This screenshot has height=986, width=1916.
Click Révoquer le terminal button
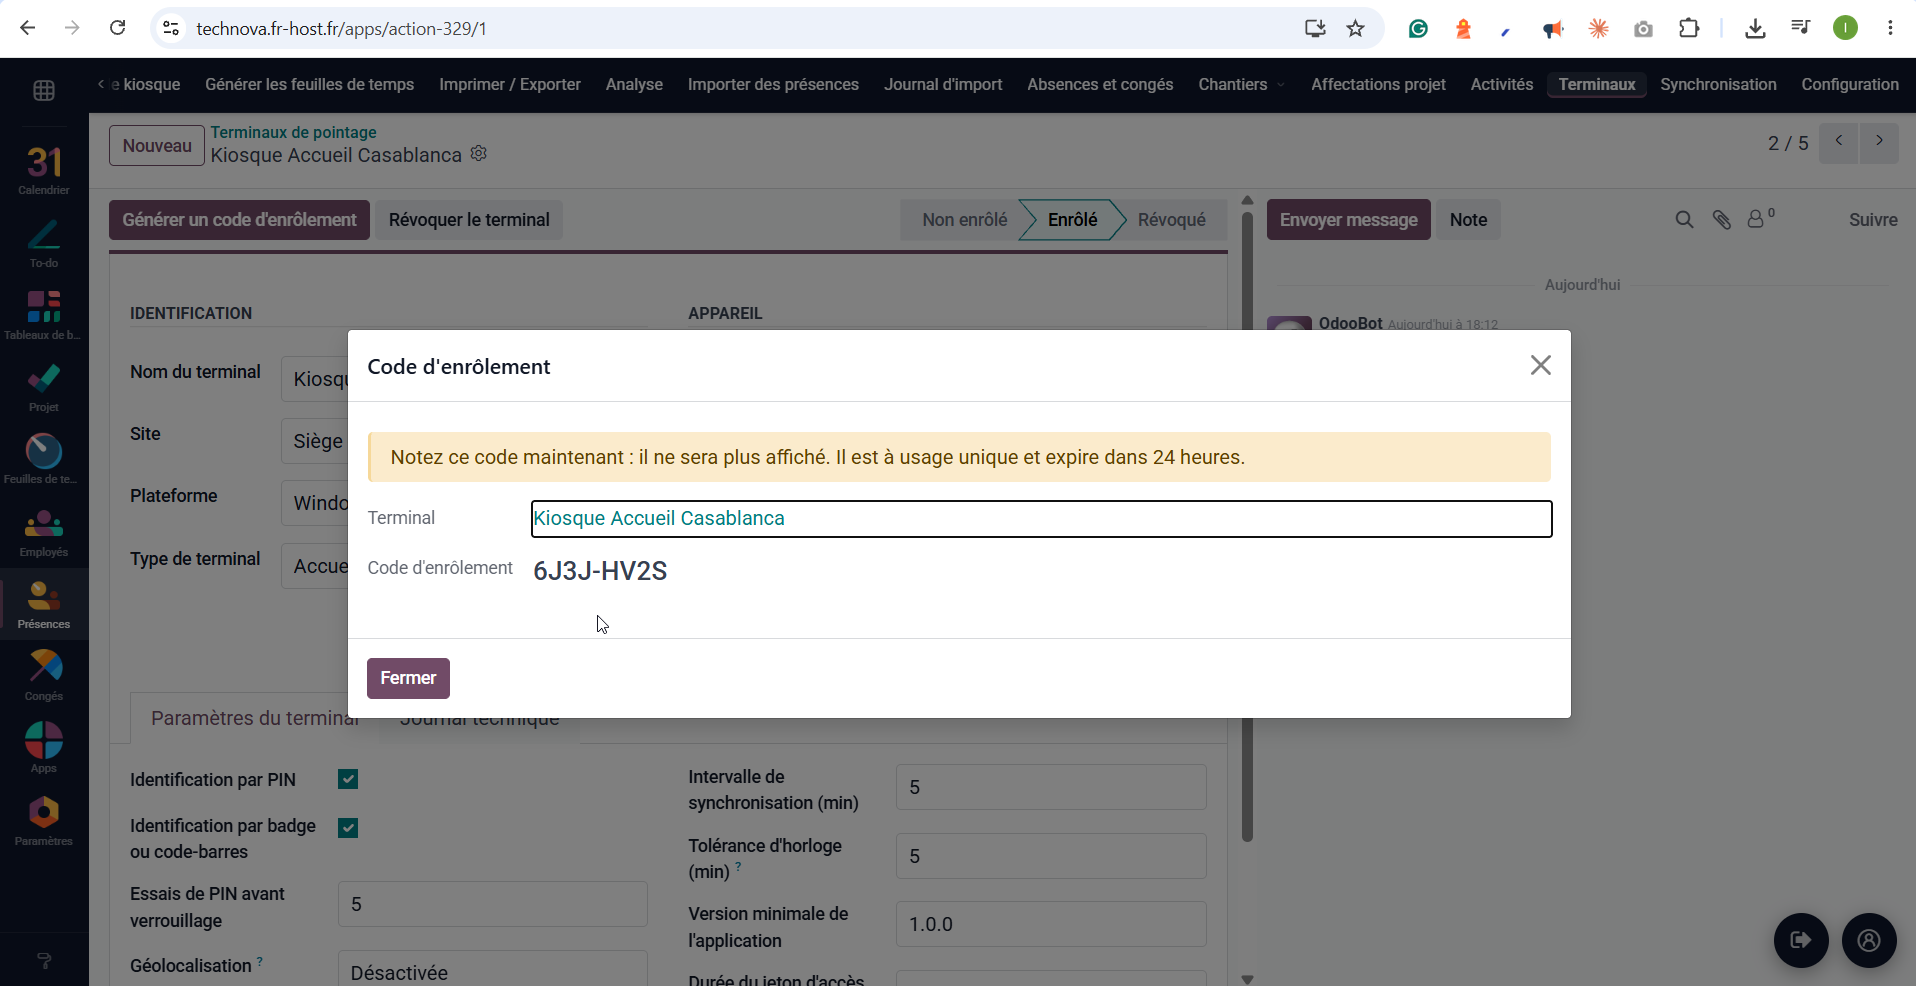(x=469, y=220)
